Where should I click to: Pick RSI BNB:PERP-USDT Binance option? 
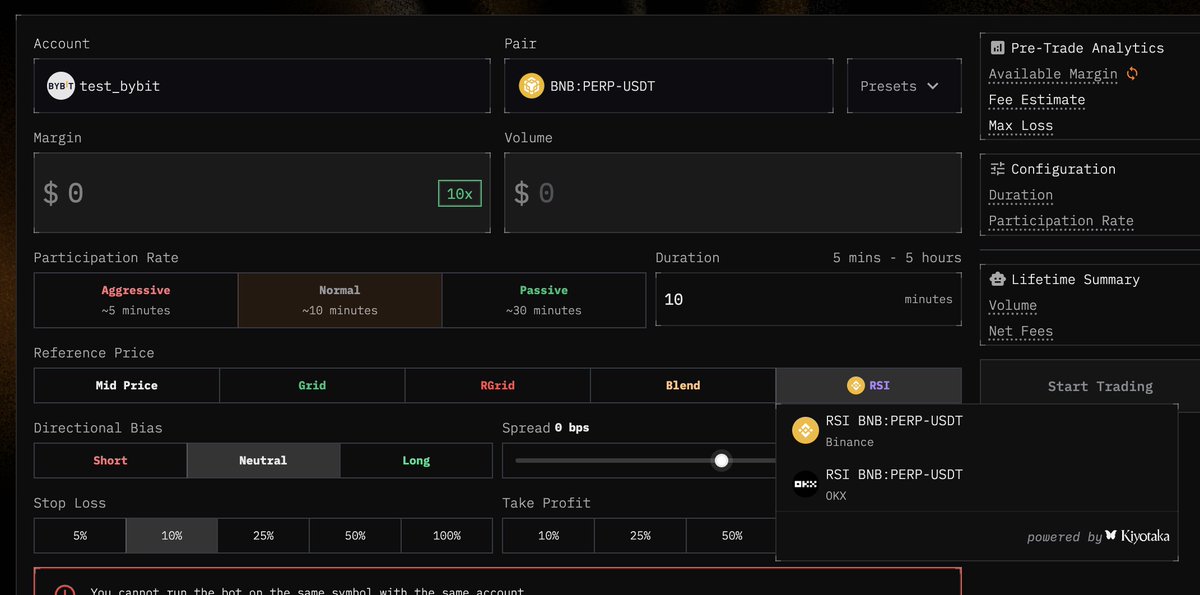pos(977,431)
